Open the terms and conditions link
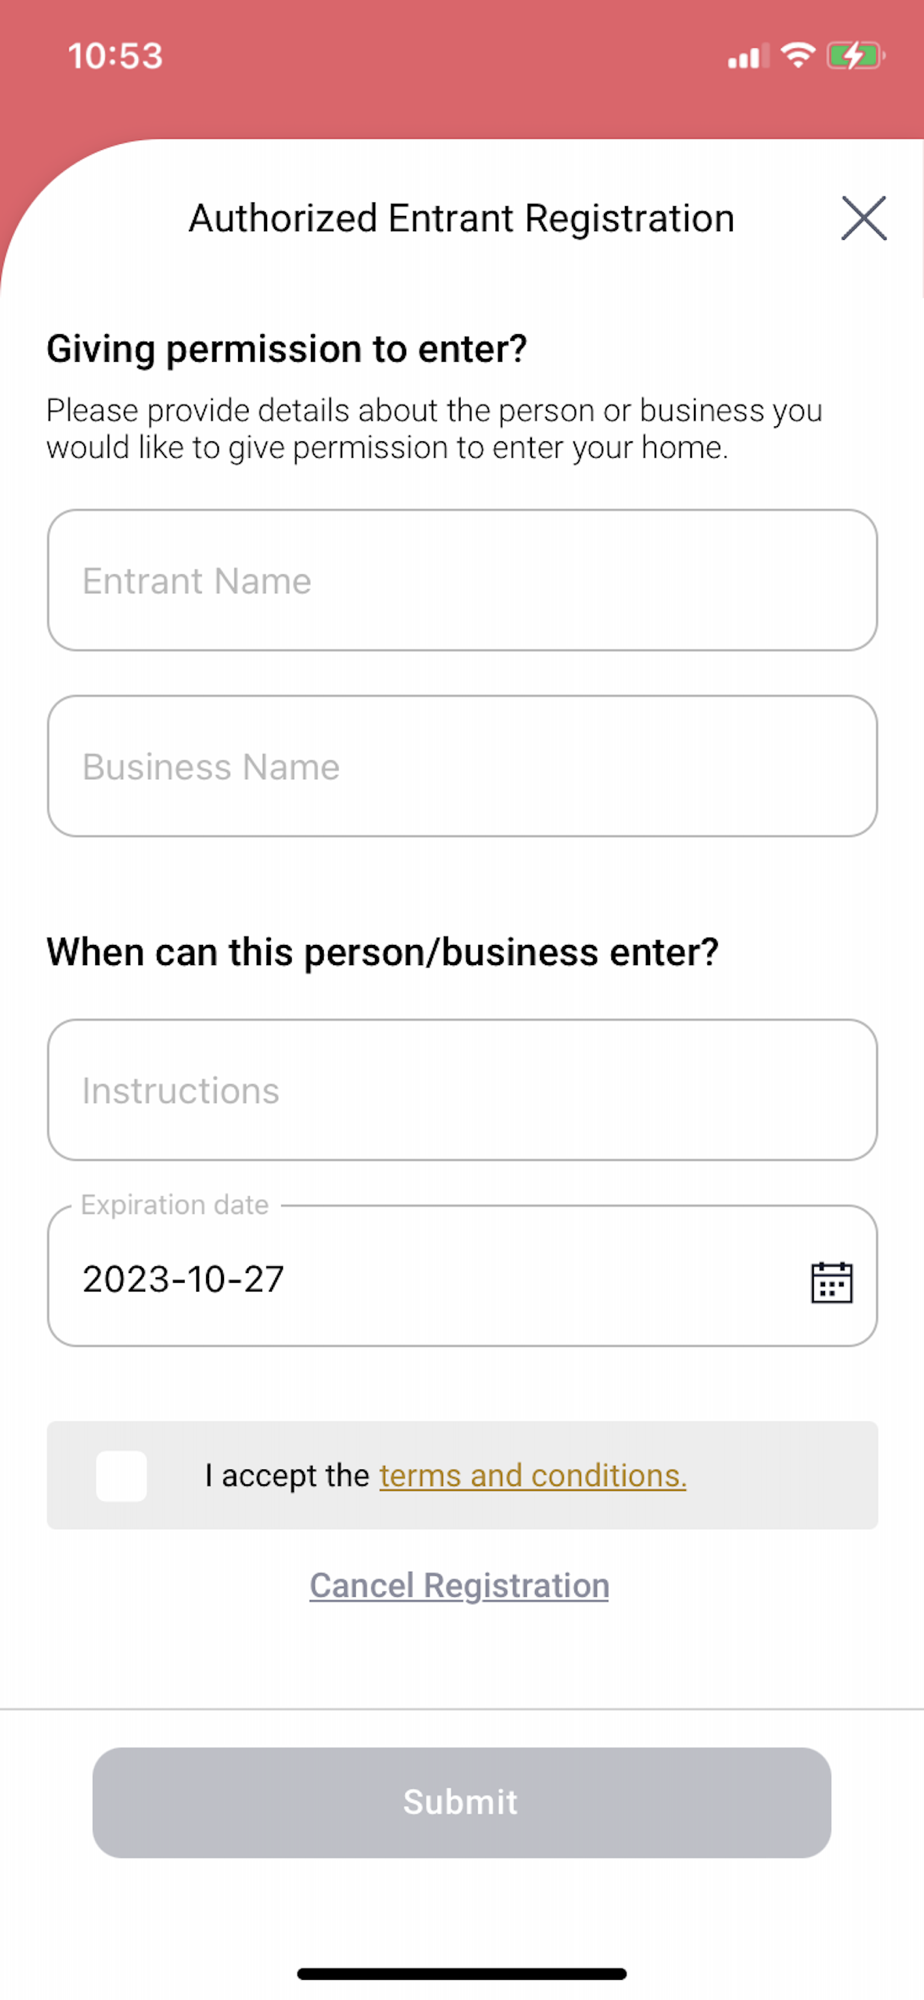Viewport: 924px width, 2000px height. [532, 1476]
